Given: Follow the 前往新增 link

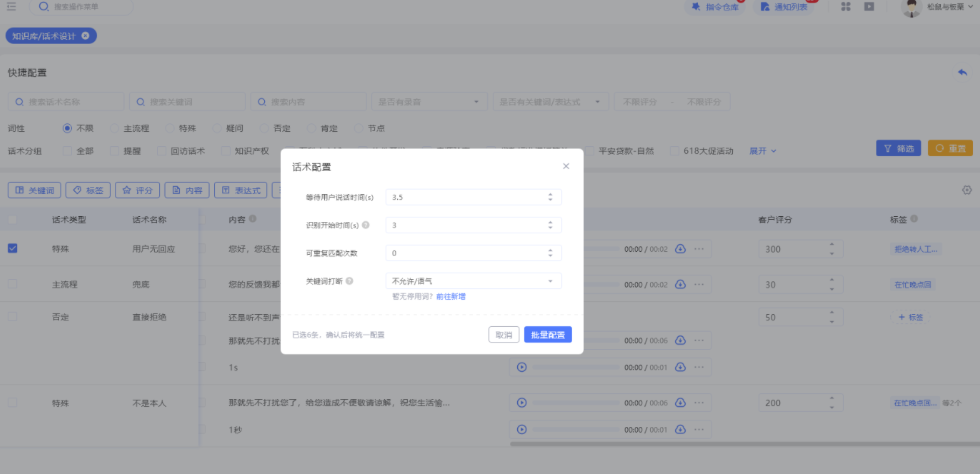Looking at the screenshot, I should point(451,296).
